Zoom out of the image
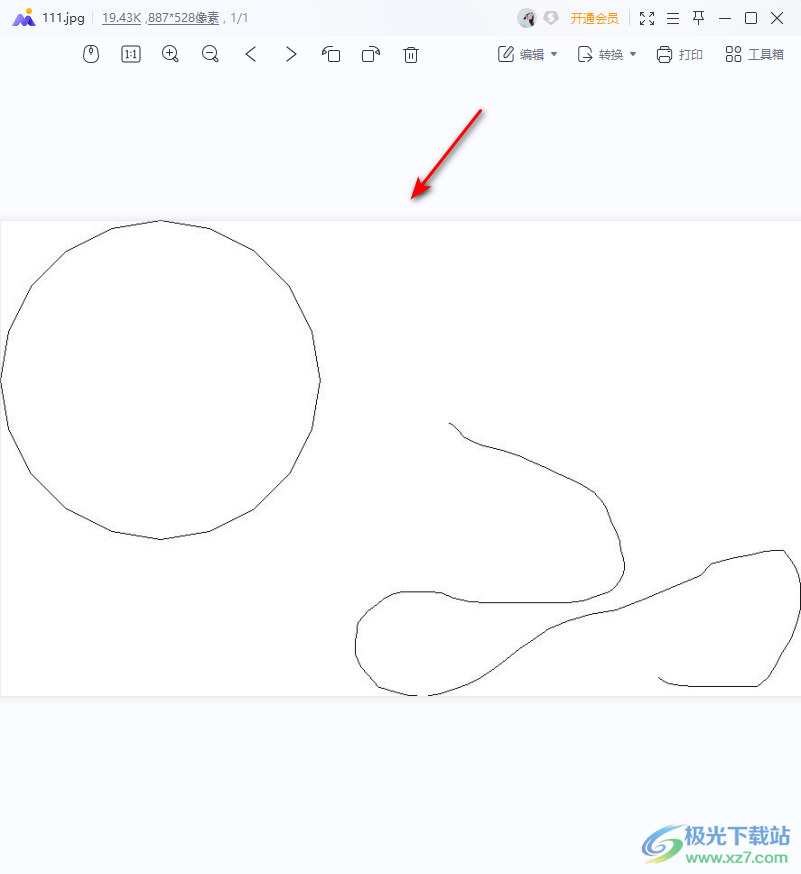The width and height of the screenshot is (801, 874). click(x=210, y=54)
